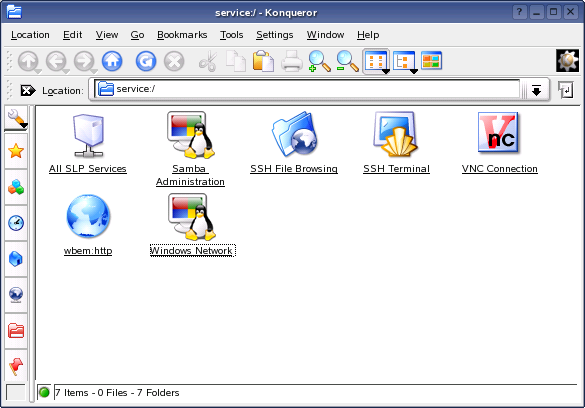Image resolution: width=585 pixels, height=408 pixels.
Task: Click the Stop loading icon
Action: pos(174,61)
